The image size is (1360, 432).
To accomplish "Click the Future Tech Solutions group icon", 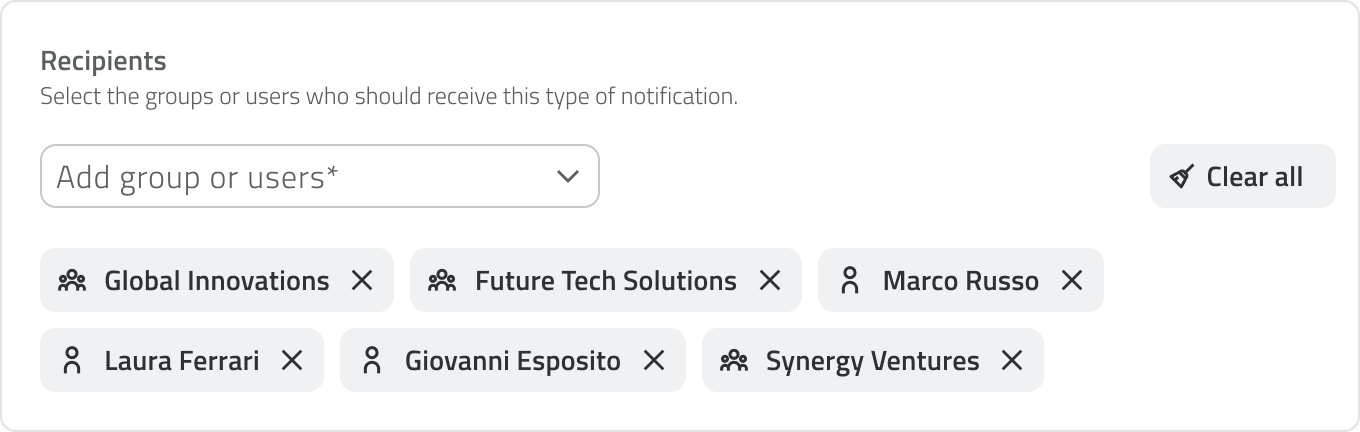I will point(442,281).
